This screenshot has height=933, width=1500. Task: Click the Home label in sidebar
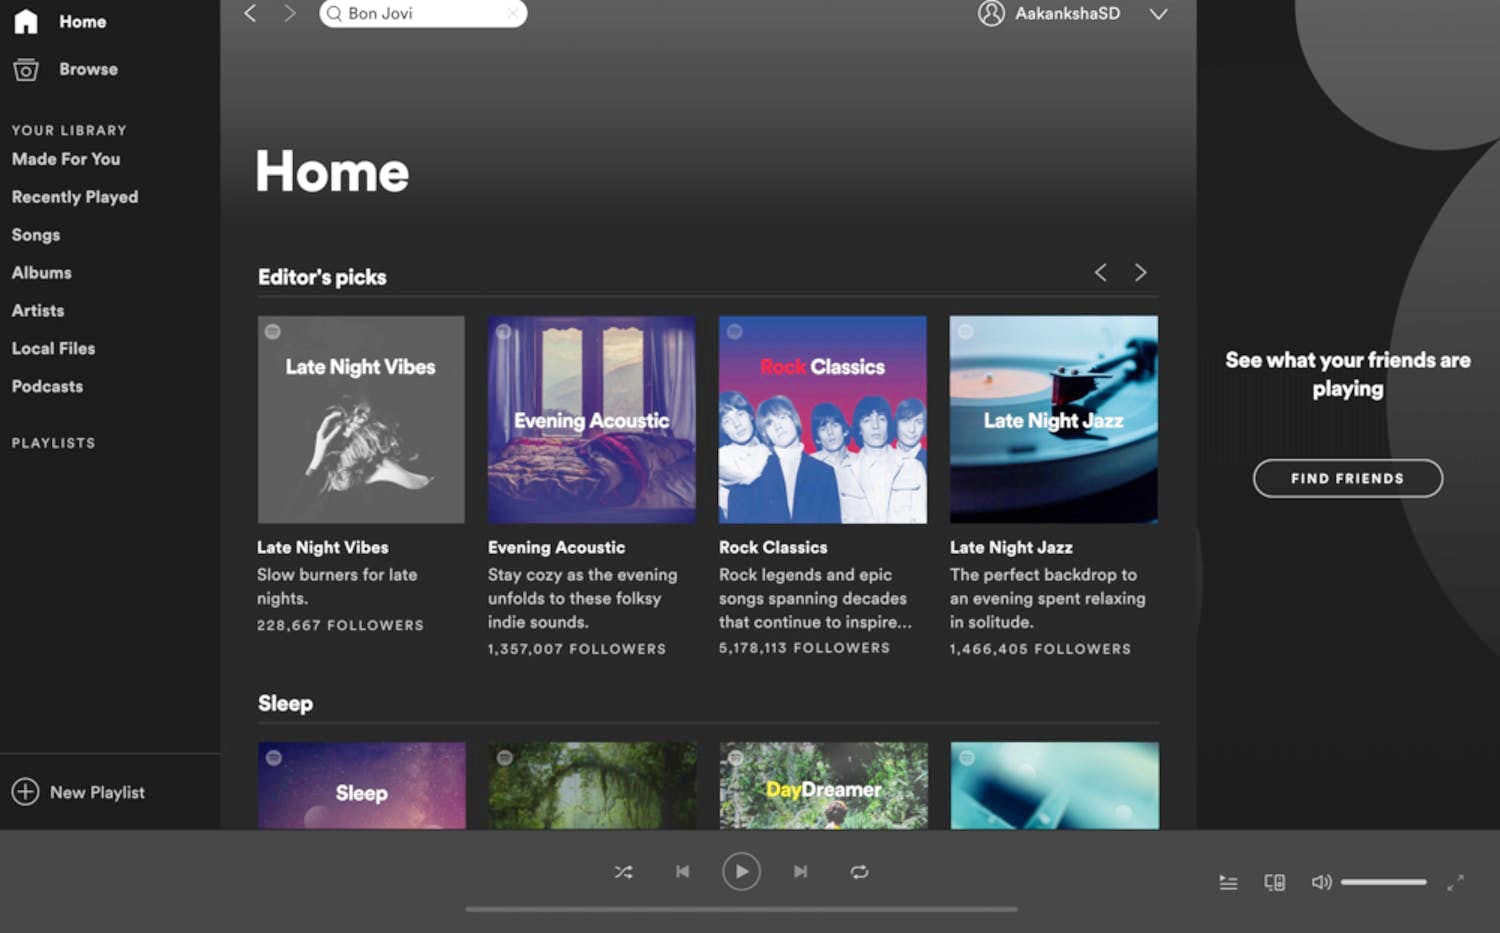click(x=82, y=21)
